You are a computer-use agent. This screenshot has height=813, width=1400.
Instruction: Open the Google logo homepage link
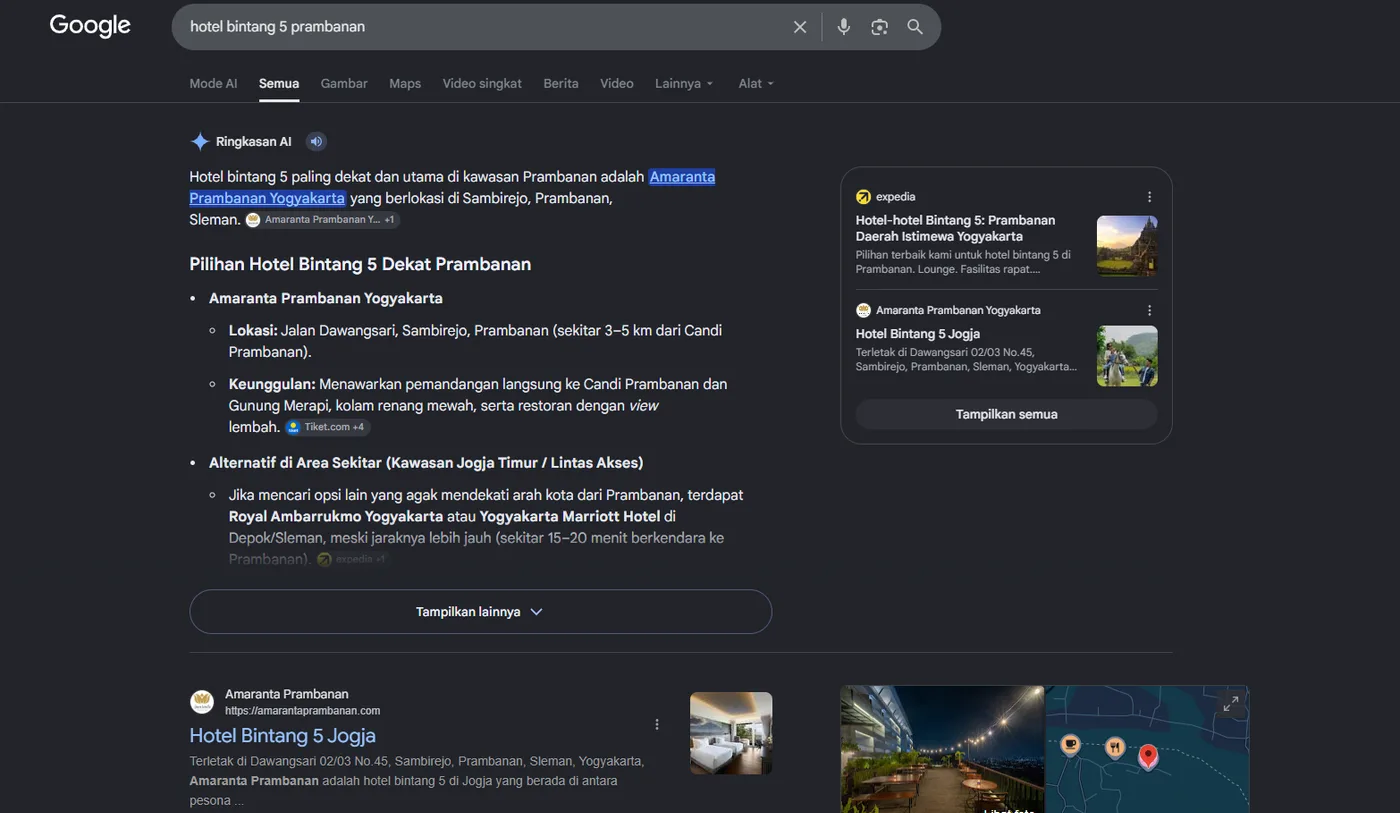click(x=90, y=26)
